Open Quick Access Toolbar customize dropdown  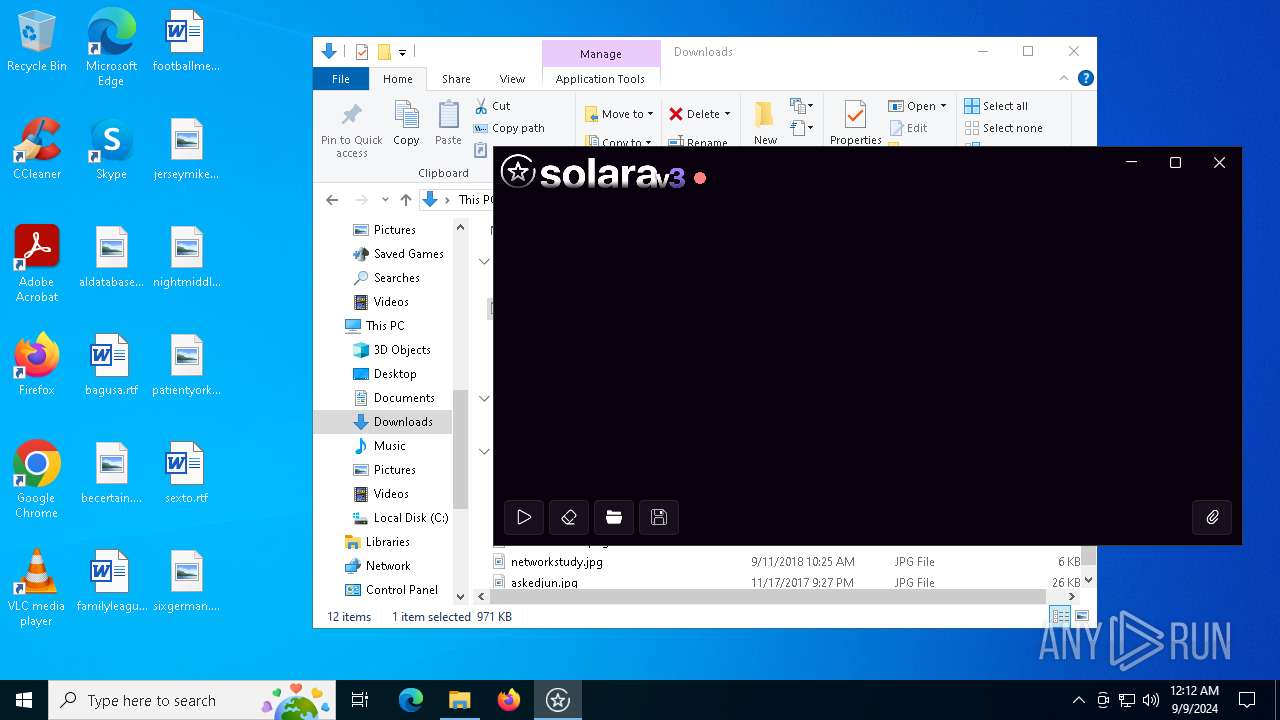coord(402,52)
